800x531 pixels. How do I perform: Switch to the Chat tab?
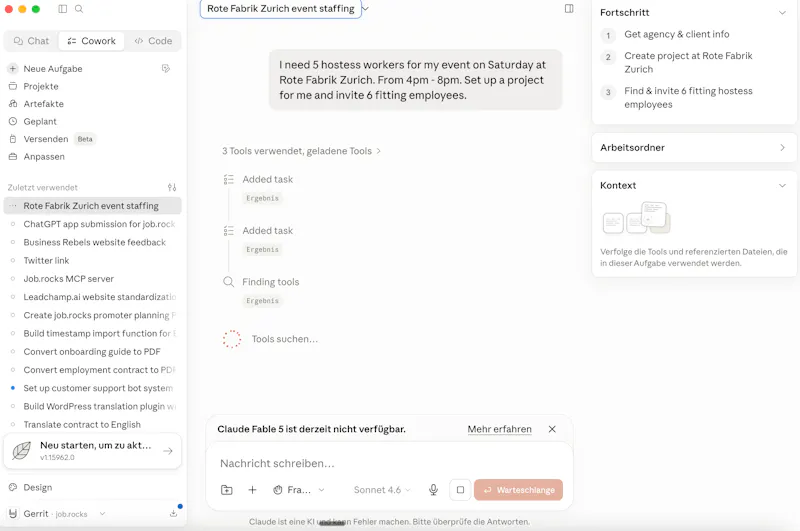point(32,41)
